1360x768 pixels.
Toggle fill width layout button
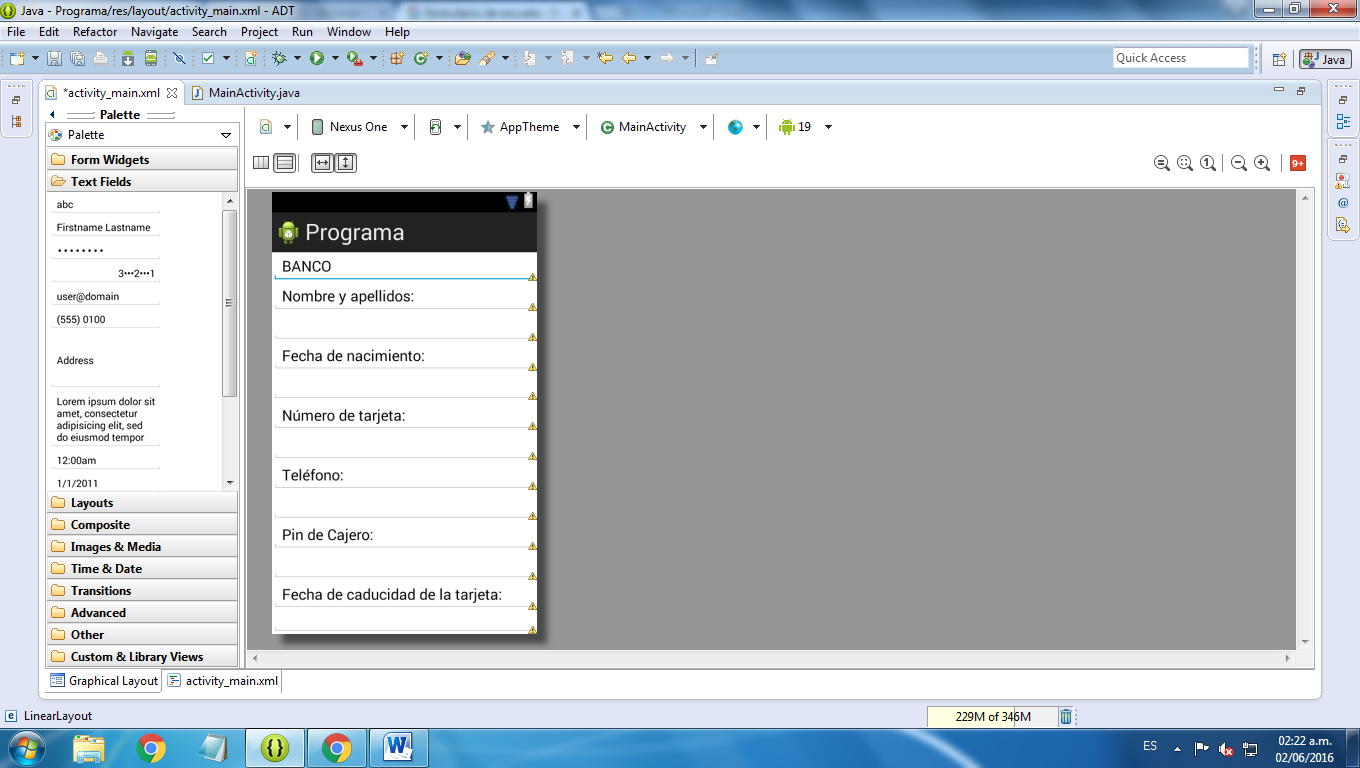(x=322, y=162)
